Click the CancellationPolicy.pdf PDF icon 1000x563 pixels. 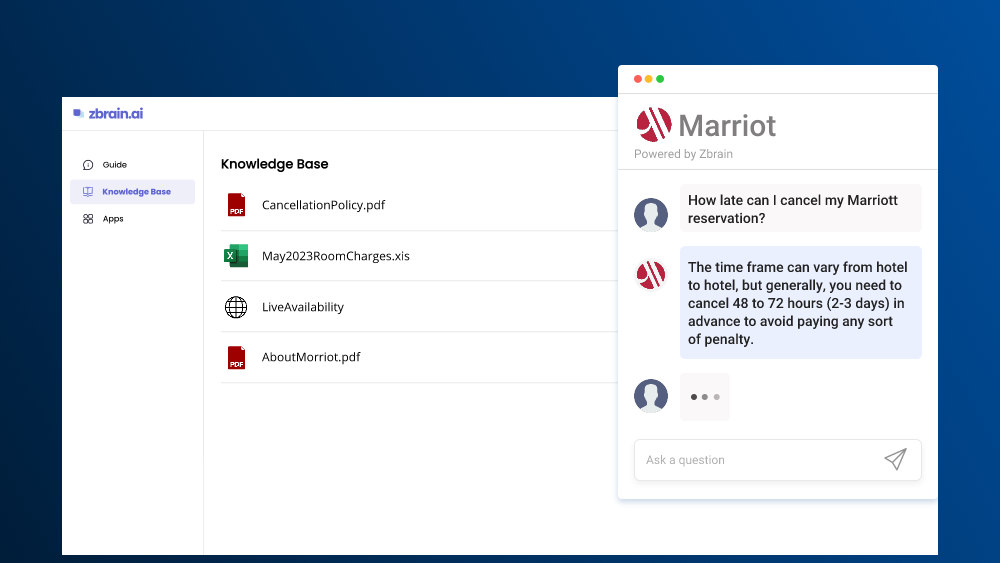point(237,205)
